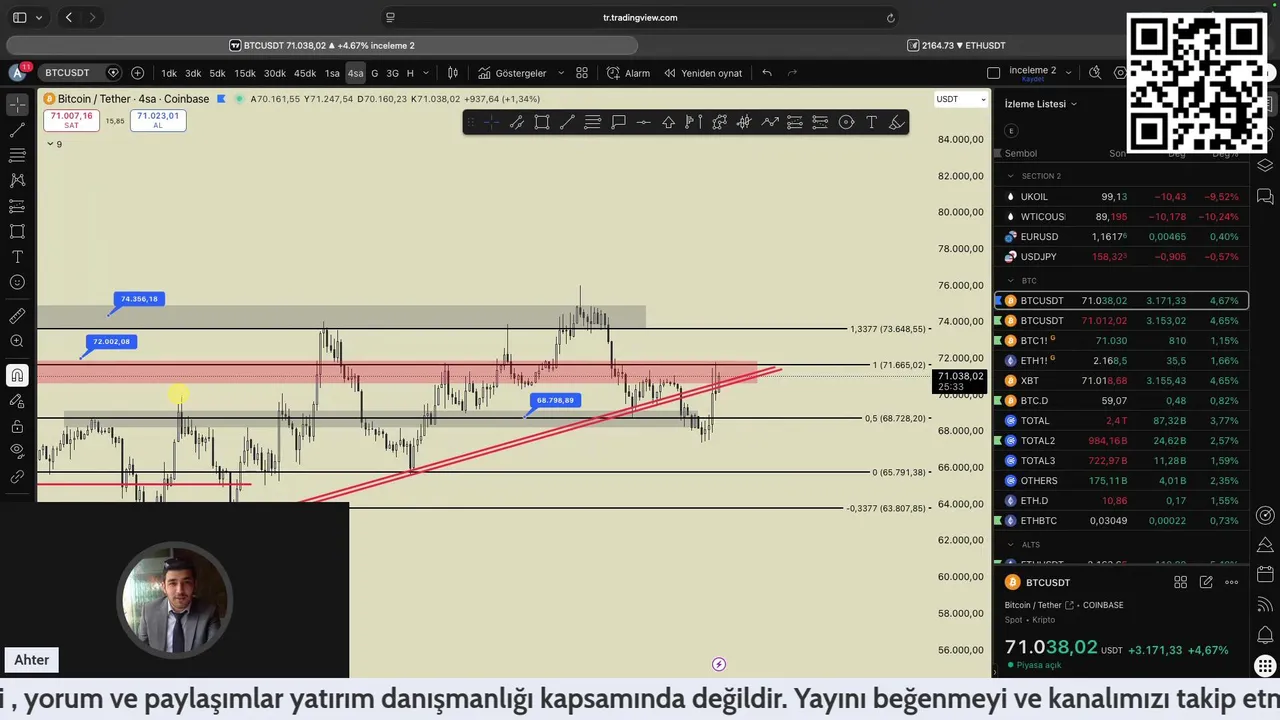Toggle lock all drawings

tap(17, 426)
